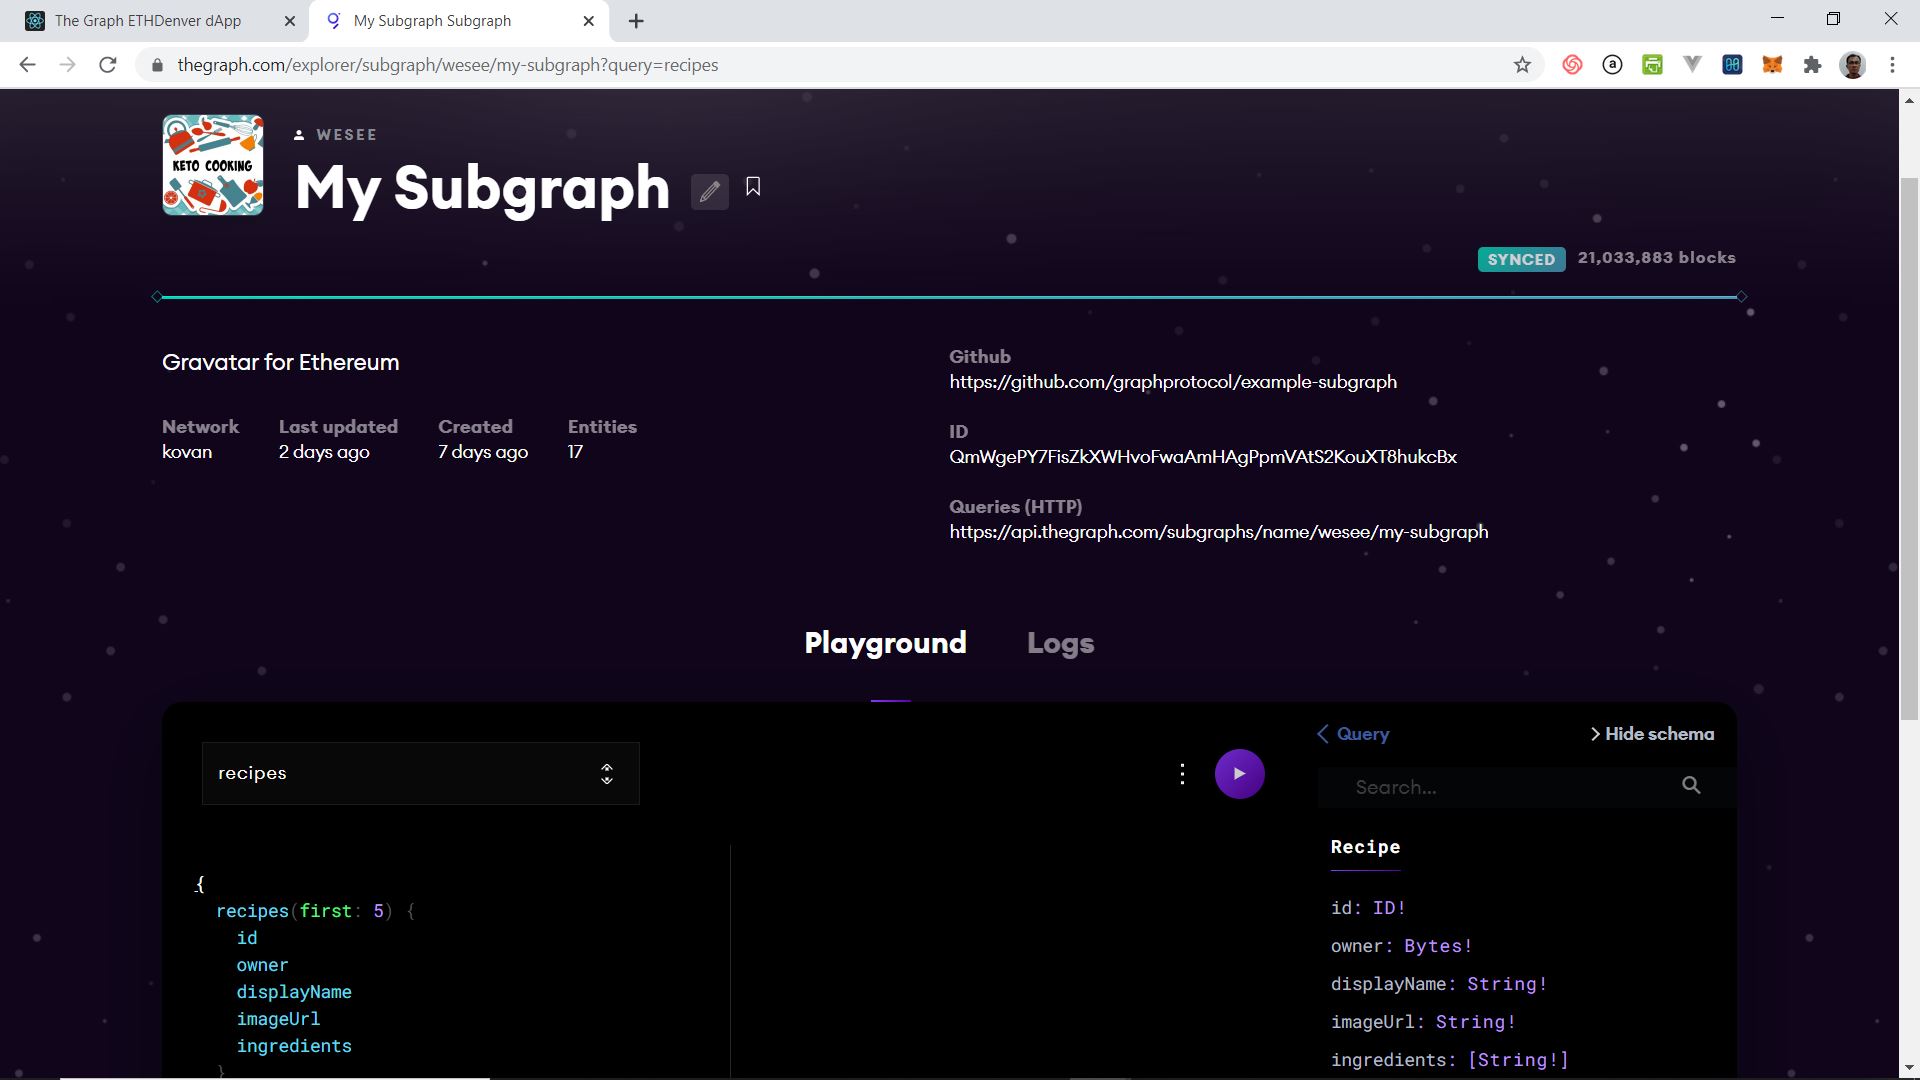Open the three-dot menu beside the play button

tap(1182, 774)
